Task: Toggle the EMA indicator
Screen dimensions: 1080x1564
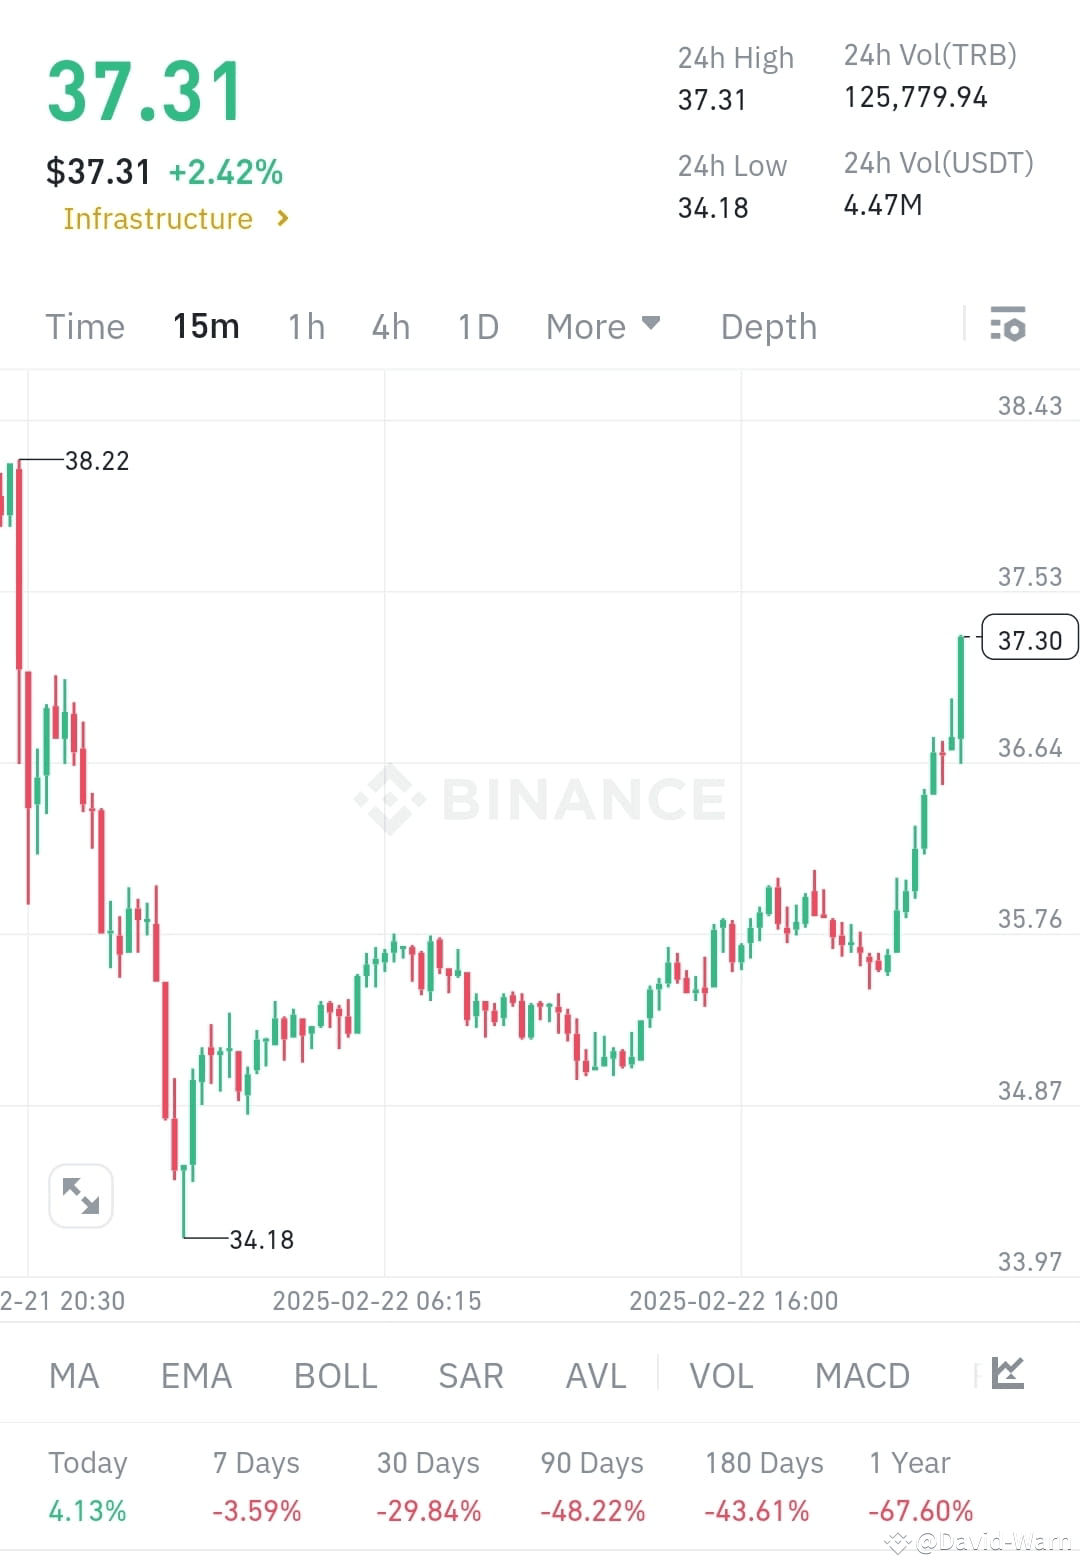Action: pyautogui.click(x=195, y=1375)
